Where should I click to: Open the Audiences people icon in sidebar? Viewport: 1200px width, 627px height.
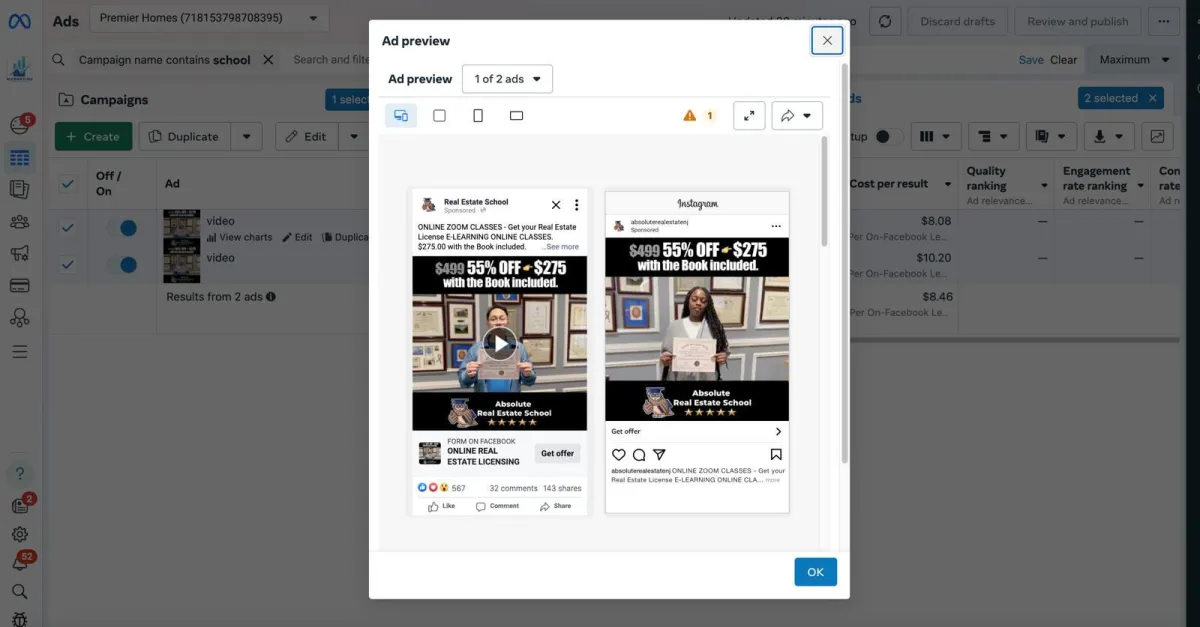click(x=20, y=222)
